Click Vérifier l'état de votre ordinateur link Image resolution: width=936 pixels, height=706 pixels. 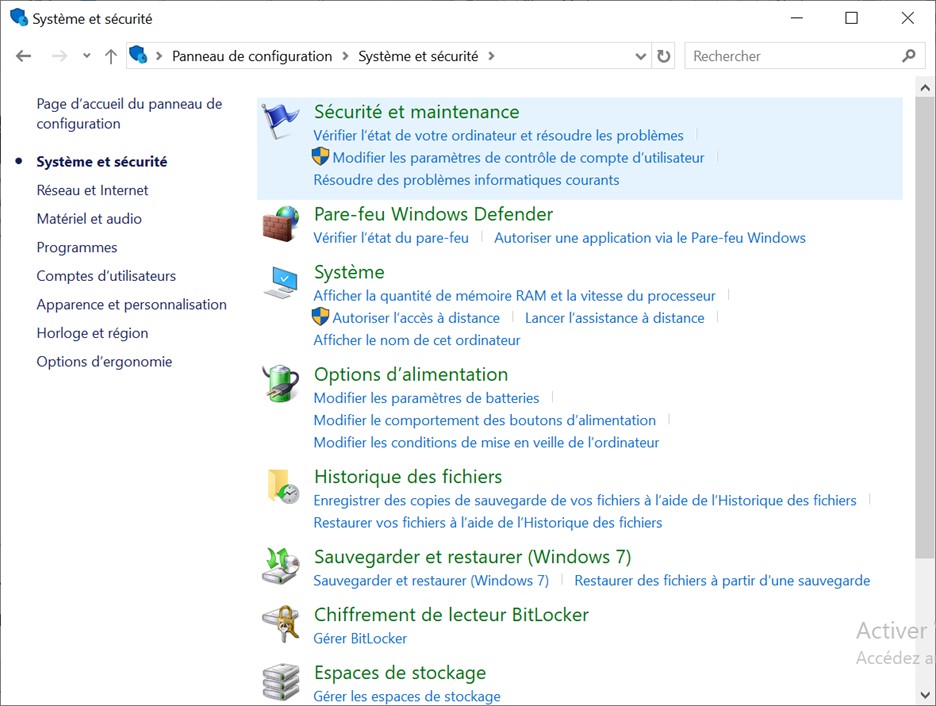498,135
